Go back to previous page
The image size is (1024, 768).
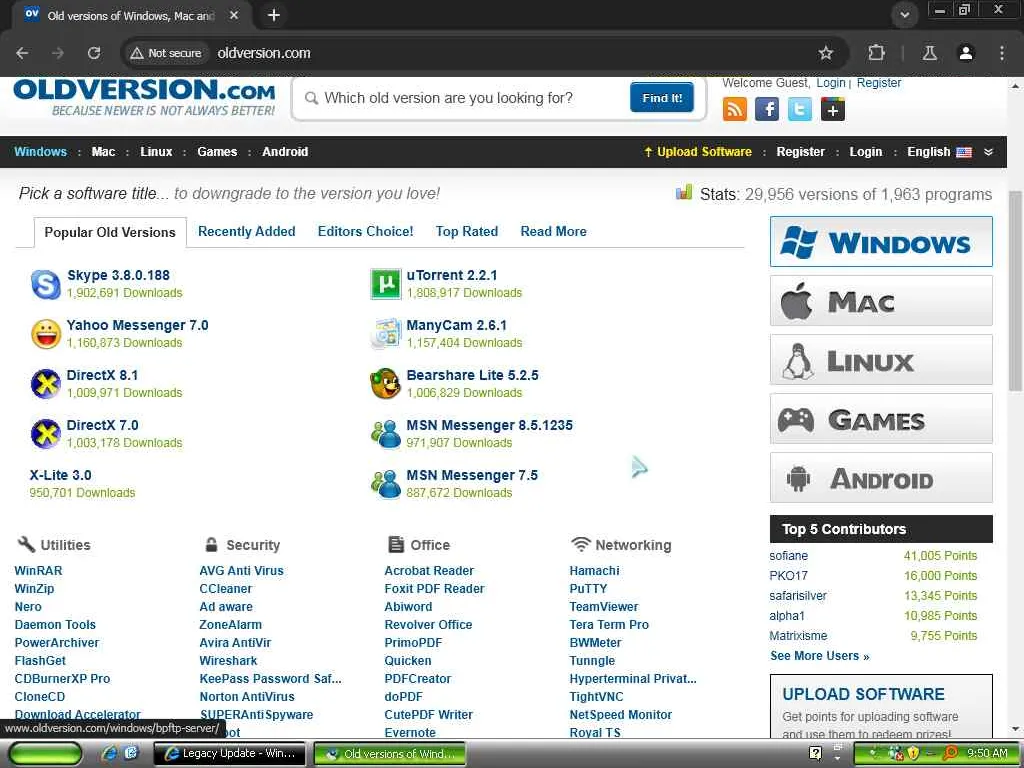[x=22, y=53]
